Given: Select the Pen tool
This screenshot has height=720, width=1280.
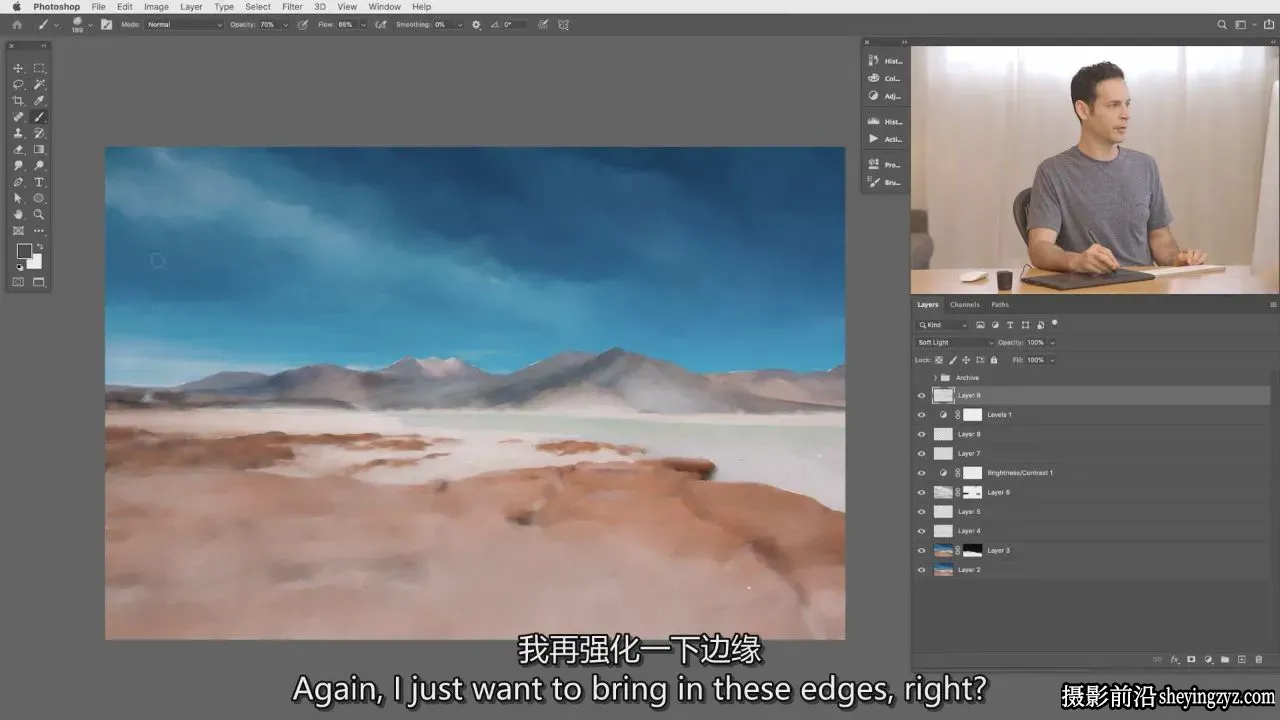Looking at the screenshot, I should 18,182.
